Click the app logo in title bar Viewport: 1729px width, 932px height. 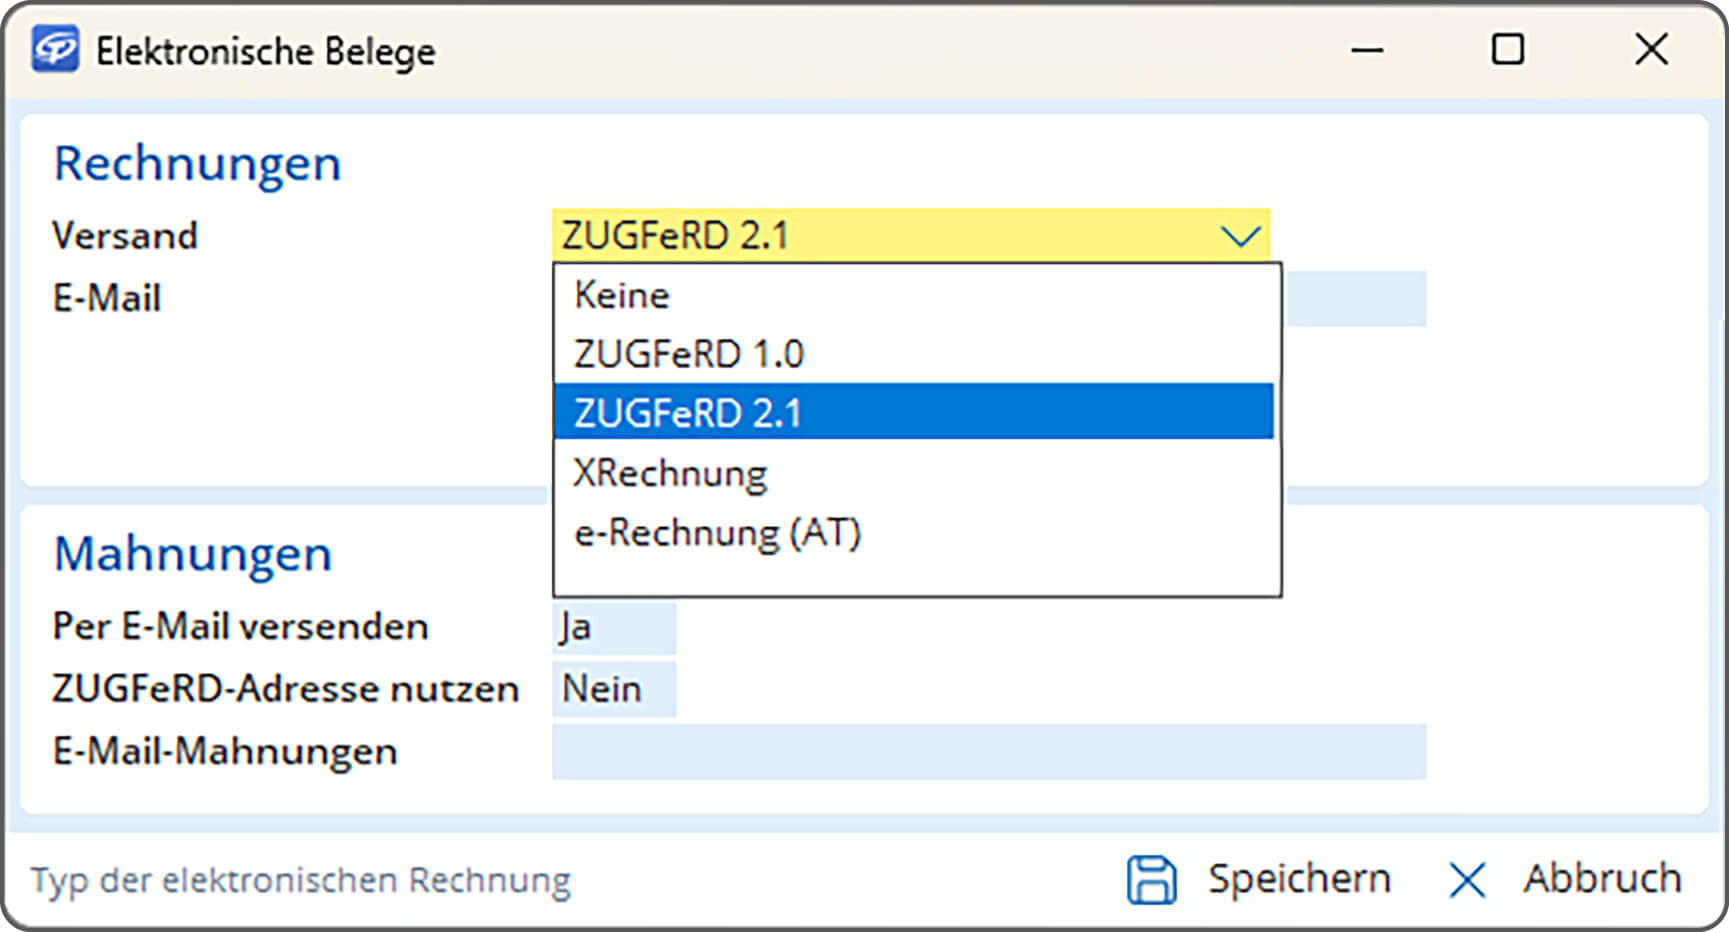pyautogui.click(x=55, y=50)
